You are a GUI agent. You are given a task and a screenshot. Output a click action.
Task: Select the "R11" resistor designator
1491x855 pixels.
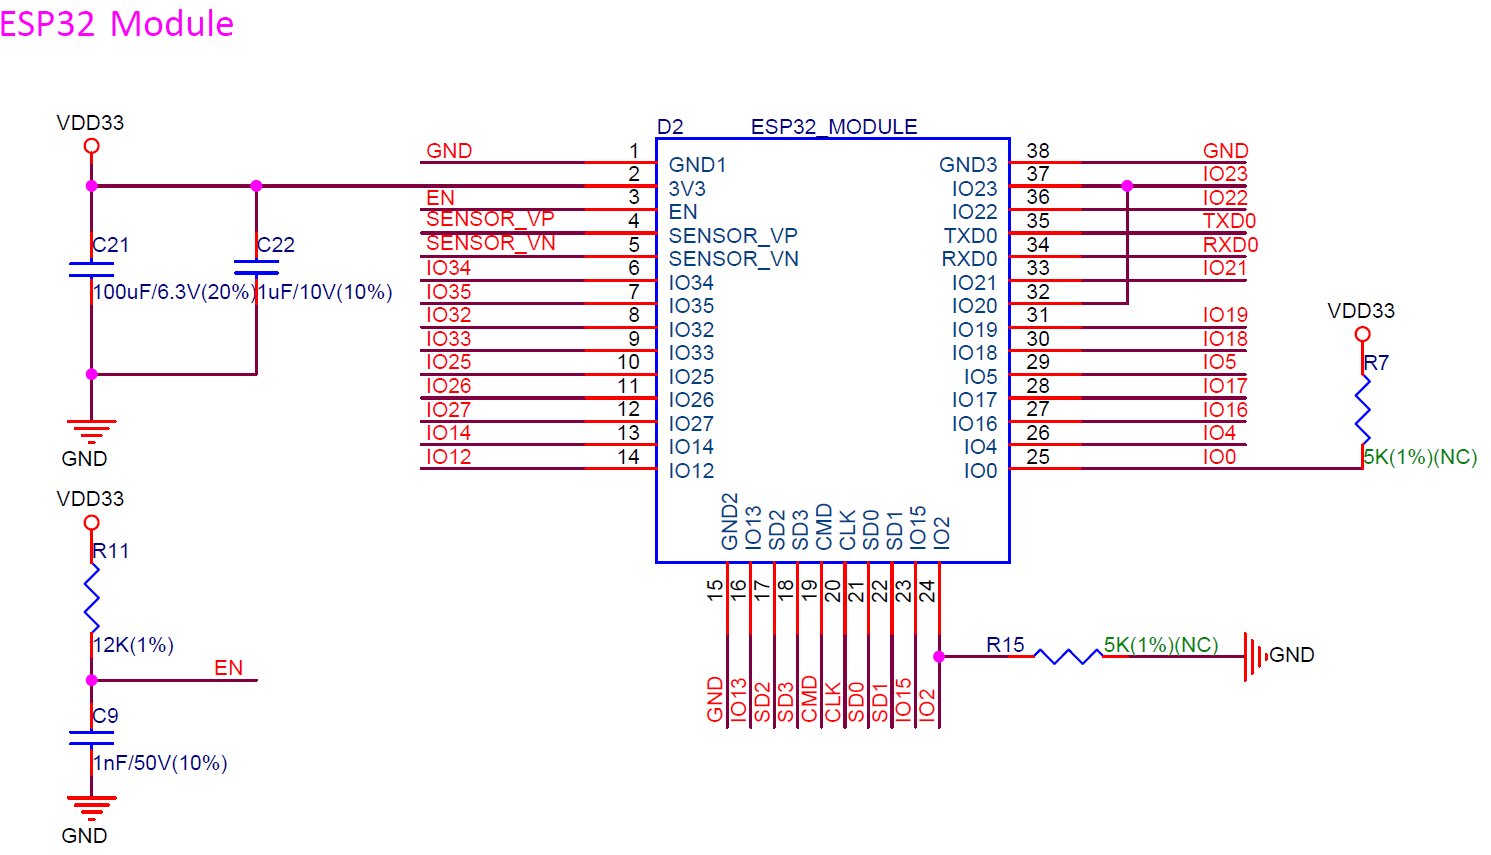[111, 551]
